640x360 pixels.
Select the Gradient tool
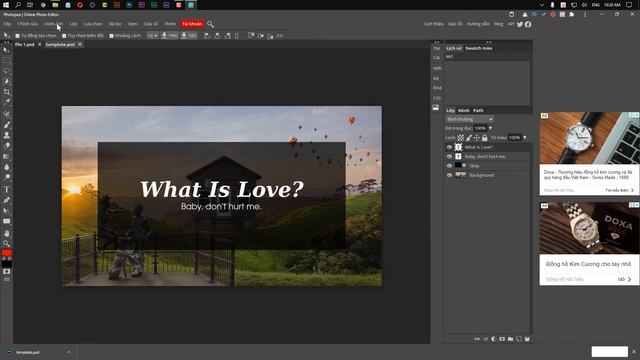[6, 156]
